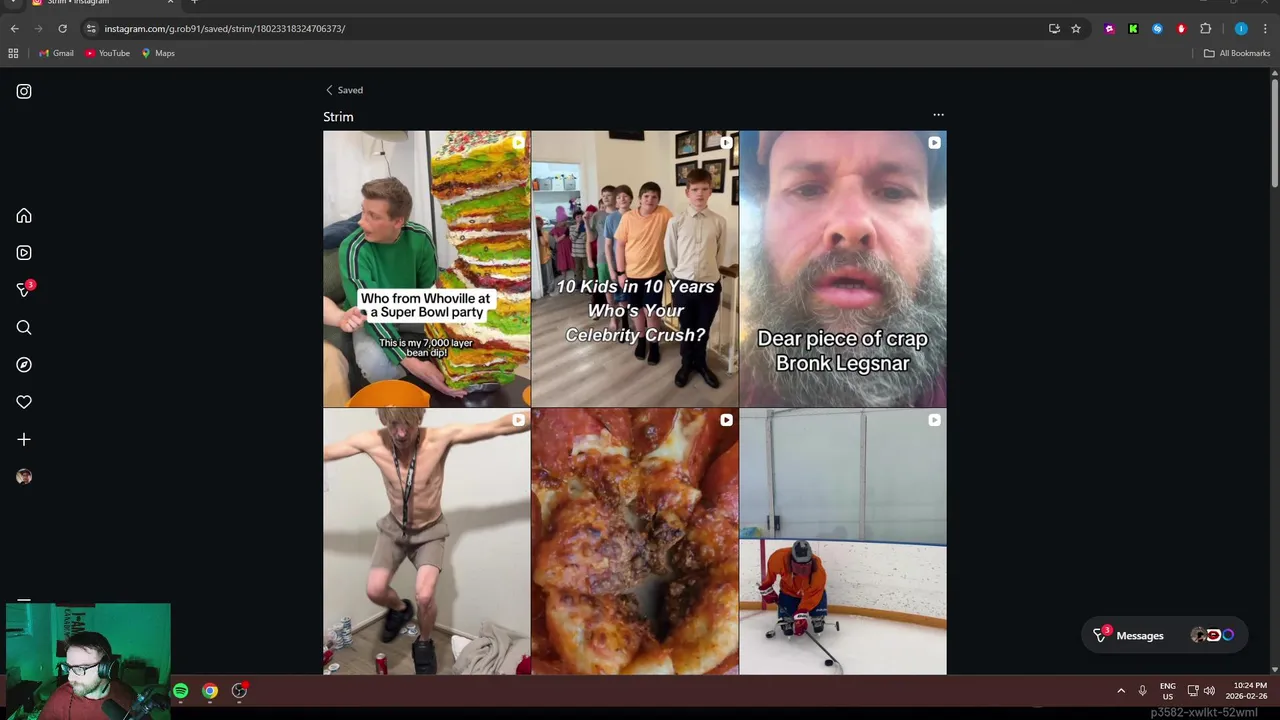Open the Search panel in the sidebar

(24, 327)
